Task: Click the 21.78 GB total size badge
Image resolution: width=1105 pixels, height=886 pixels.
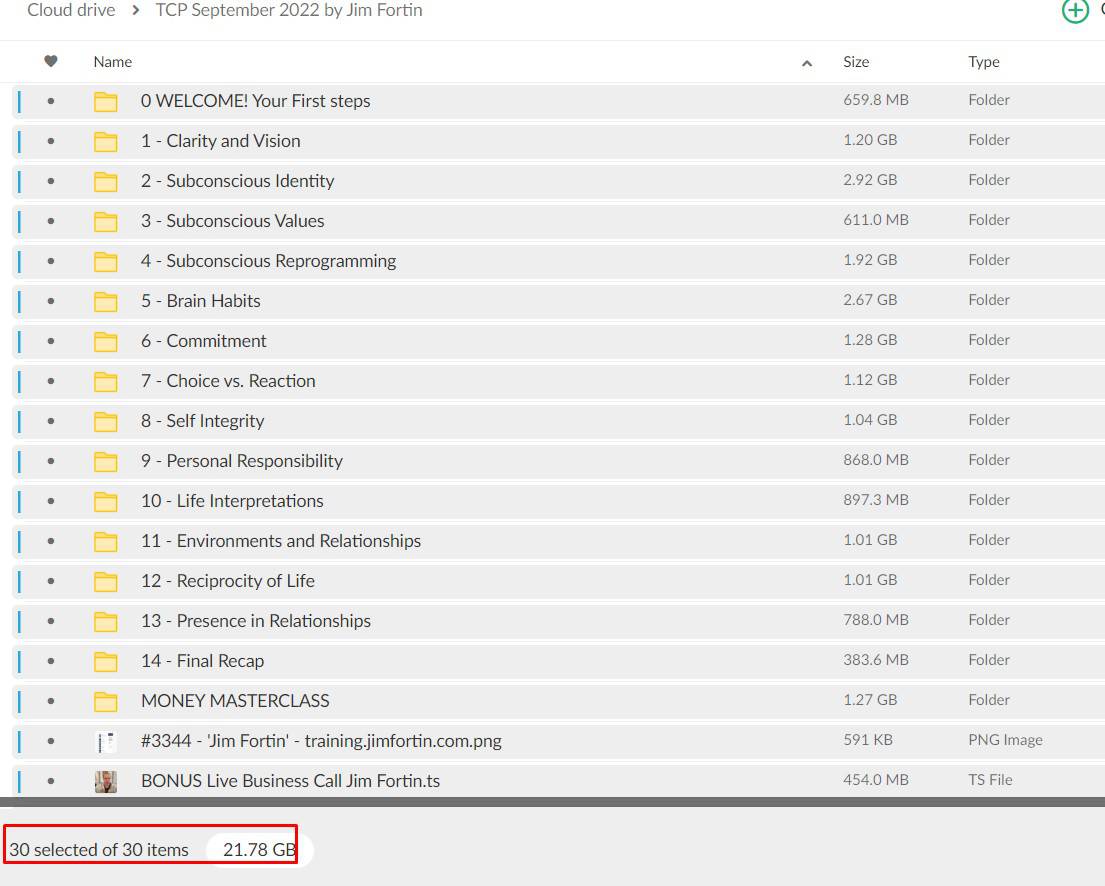Action: (258, 850)
